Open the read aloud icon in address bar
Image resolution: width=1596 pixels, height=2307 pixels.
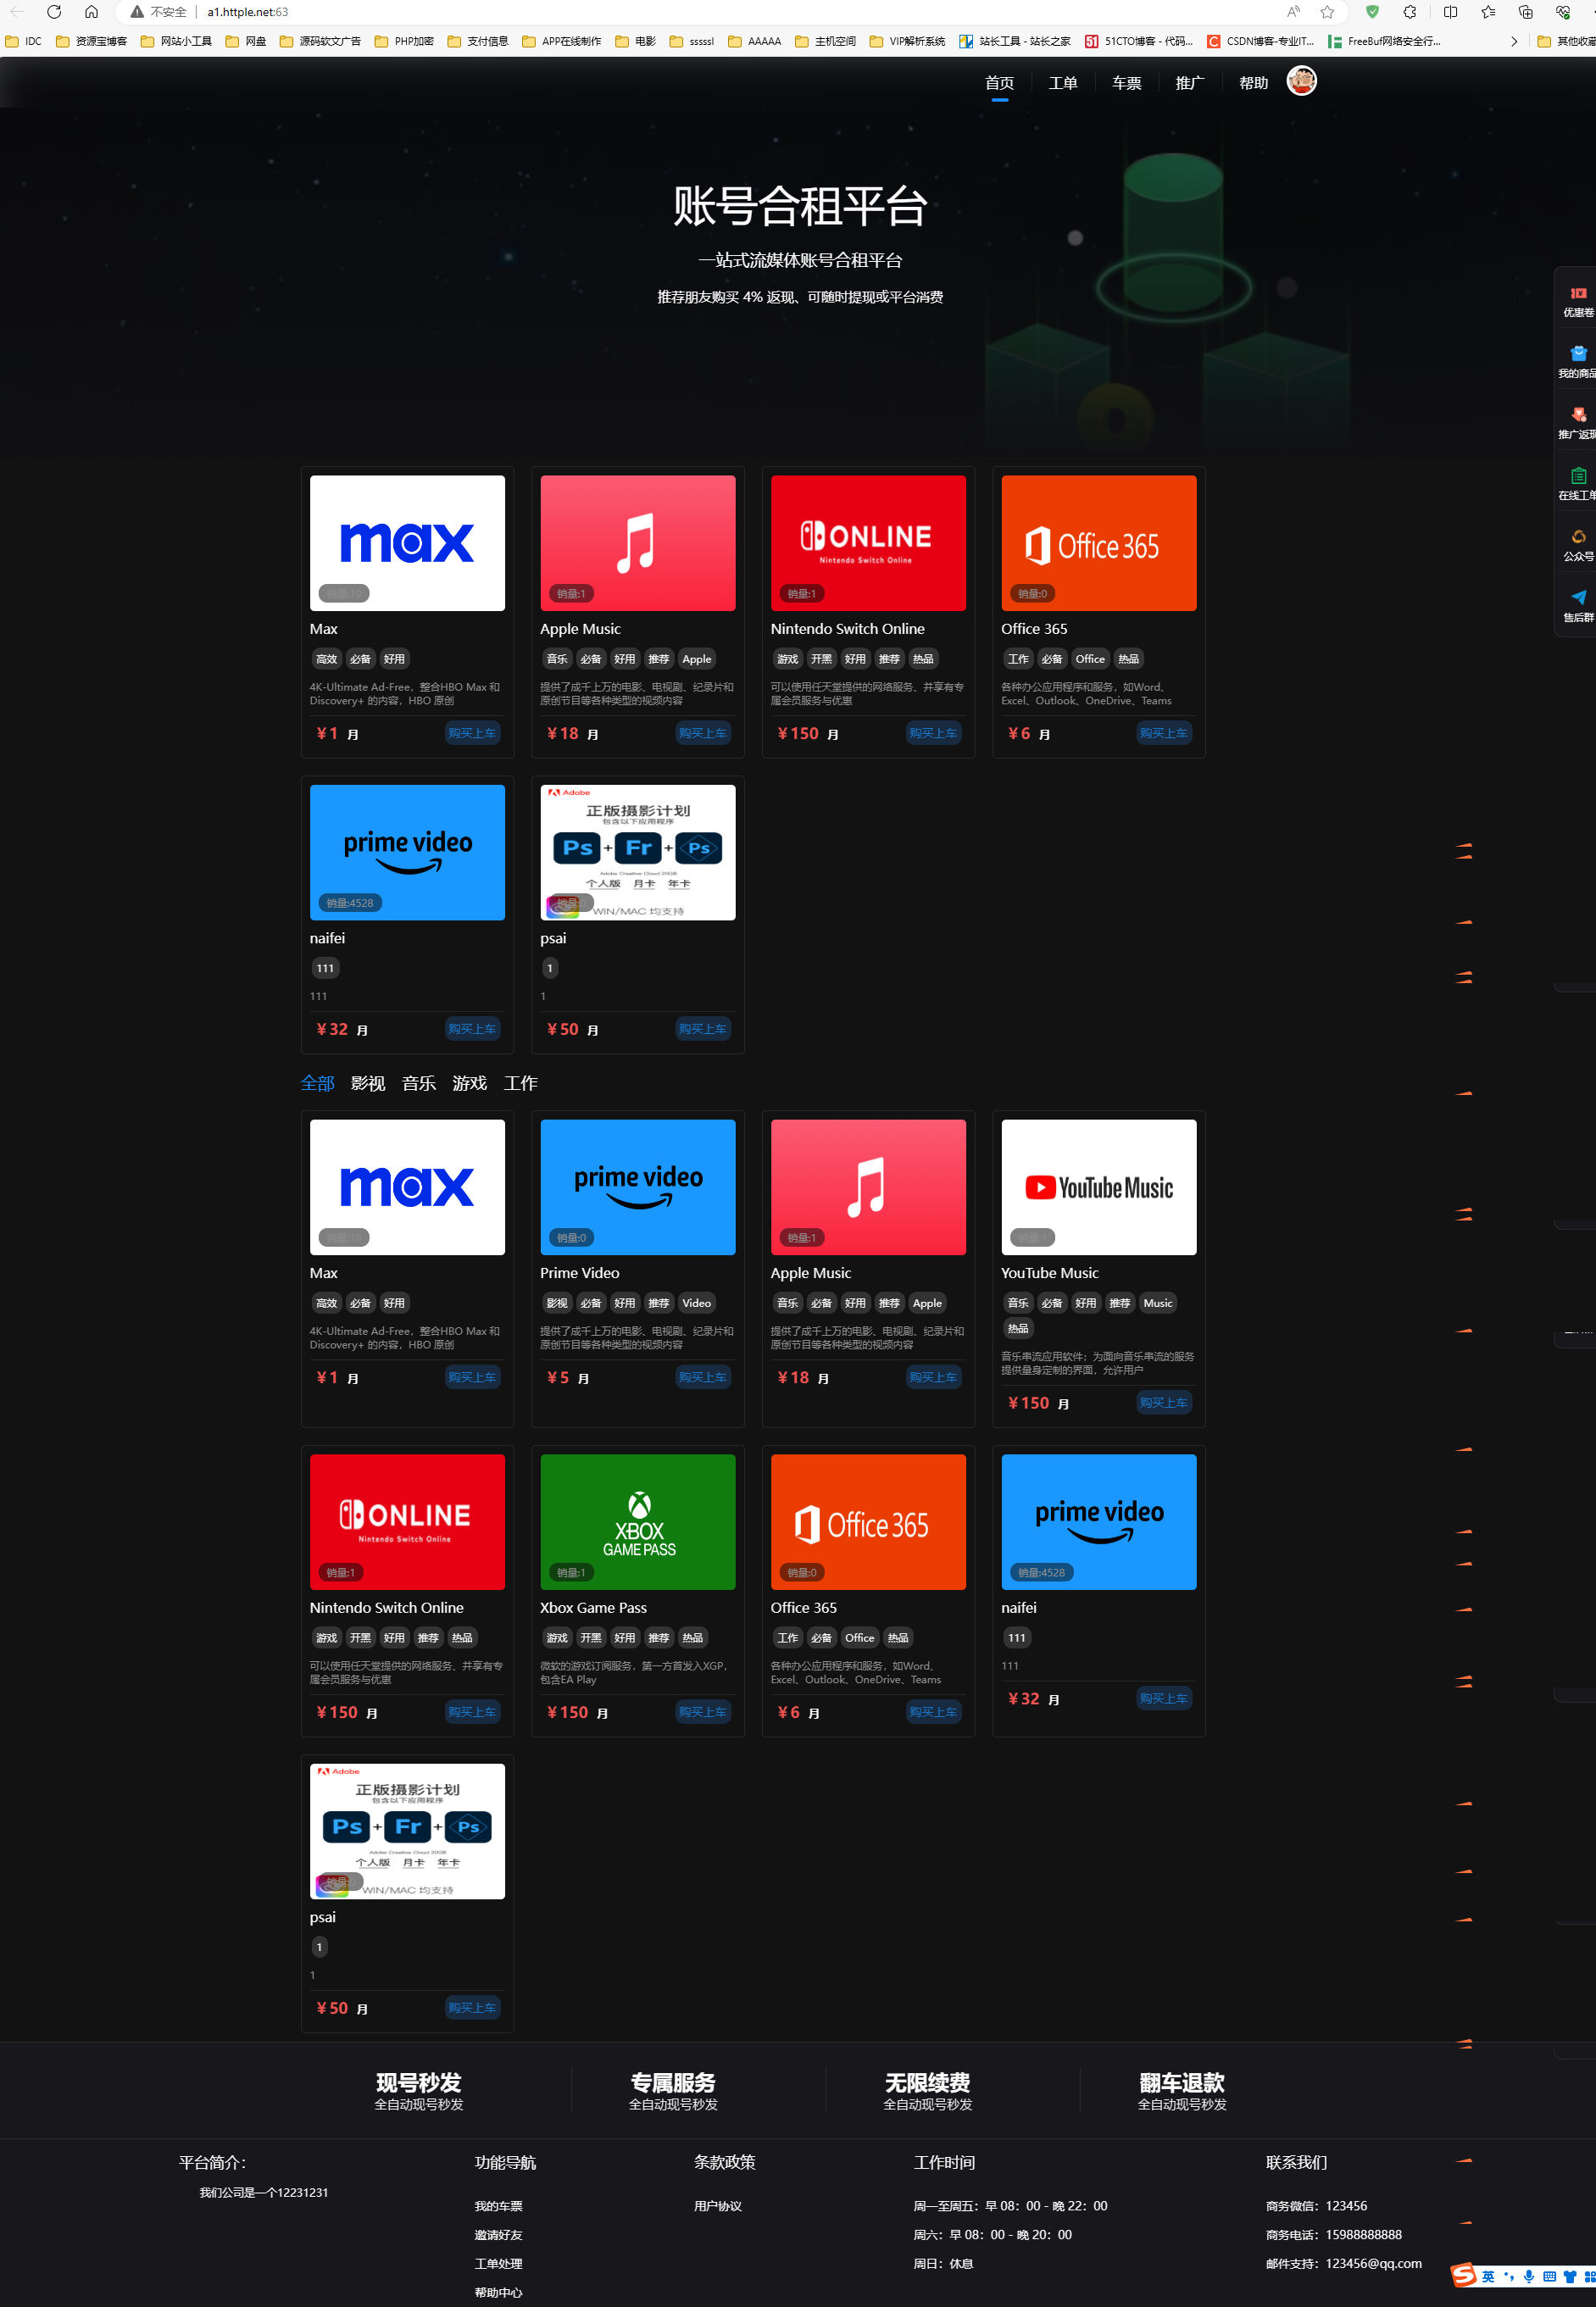[1293, 12]
